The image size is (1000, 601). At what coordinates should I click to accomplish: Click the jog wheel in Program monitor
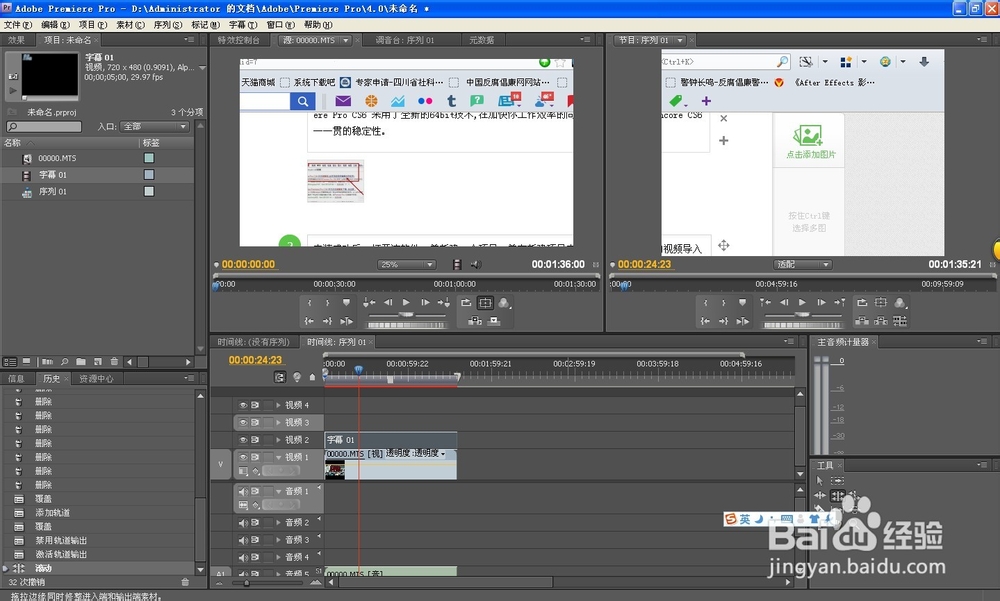[802, 325]
